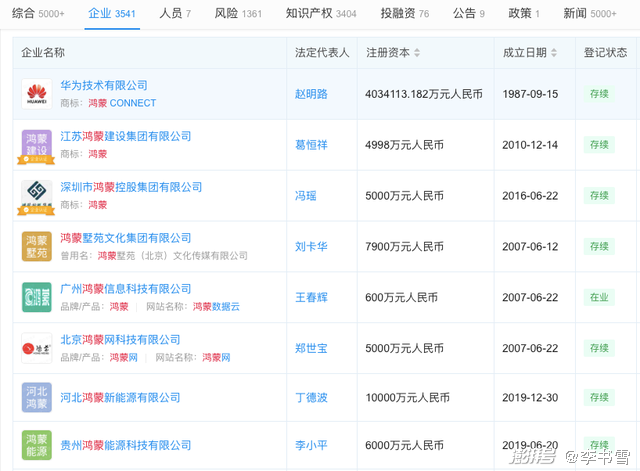
Task: Click the 登记状态 column header
Action: (605, 53)
